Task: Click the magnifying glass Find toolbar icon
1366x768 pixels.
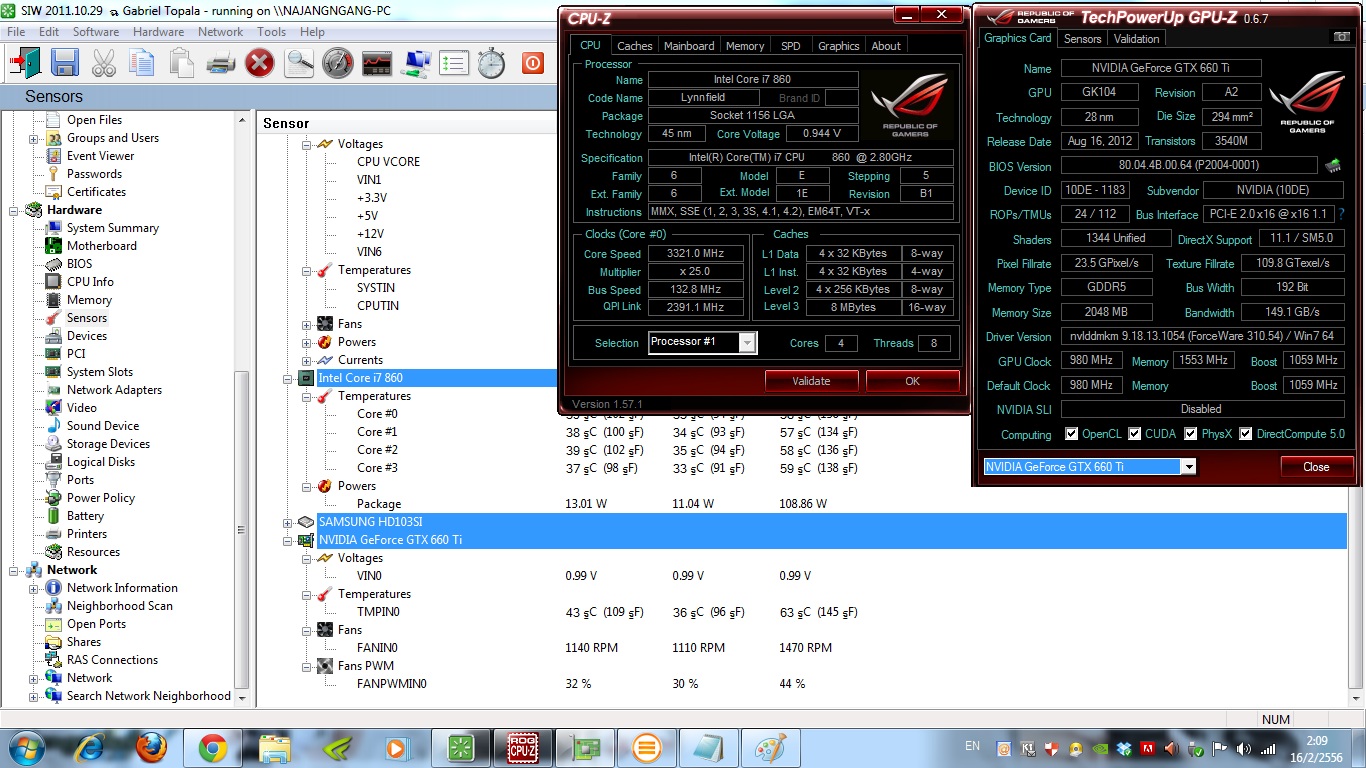Action: pos(299,63)
